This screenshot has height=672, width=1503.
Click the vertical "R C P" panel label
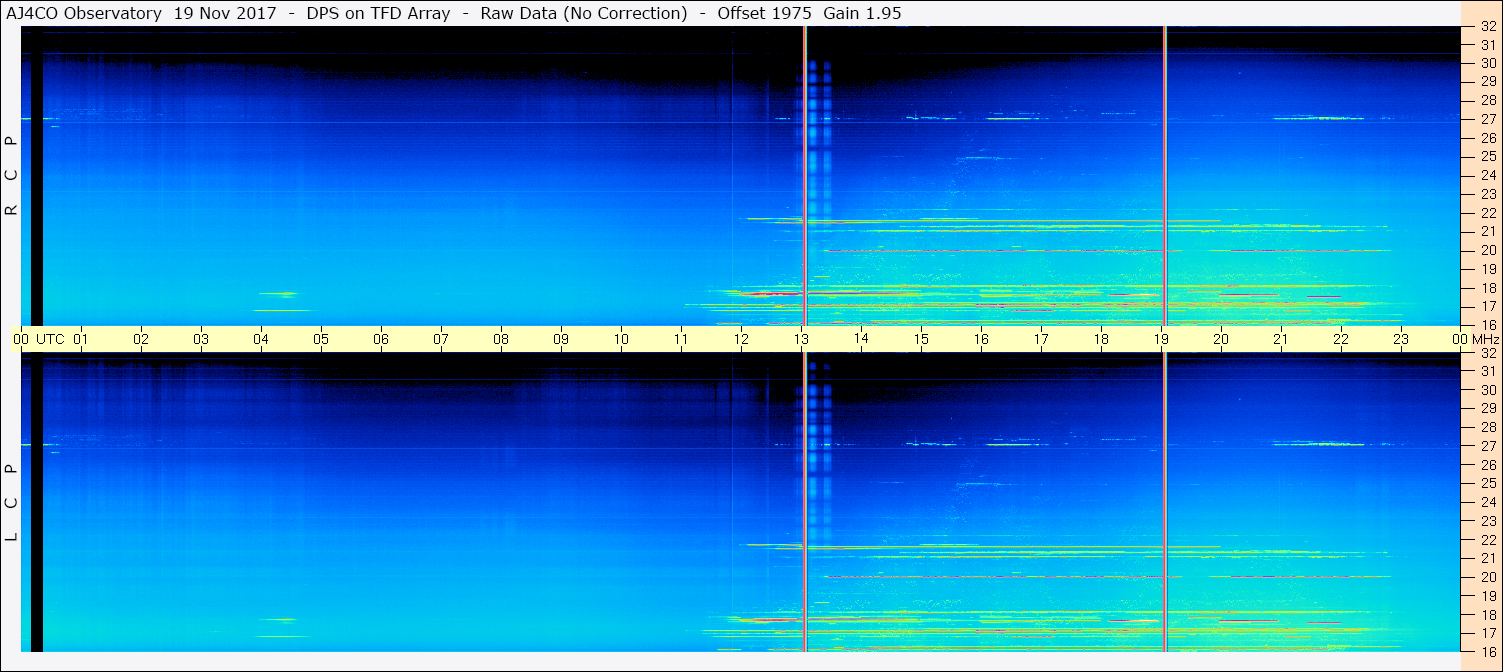coord(12,176)
